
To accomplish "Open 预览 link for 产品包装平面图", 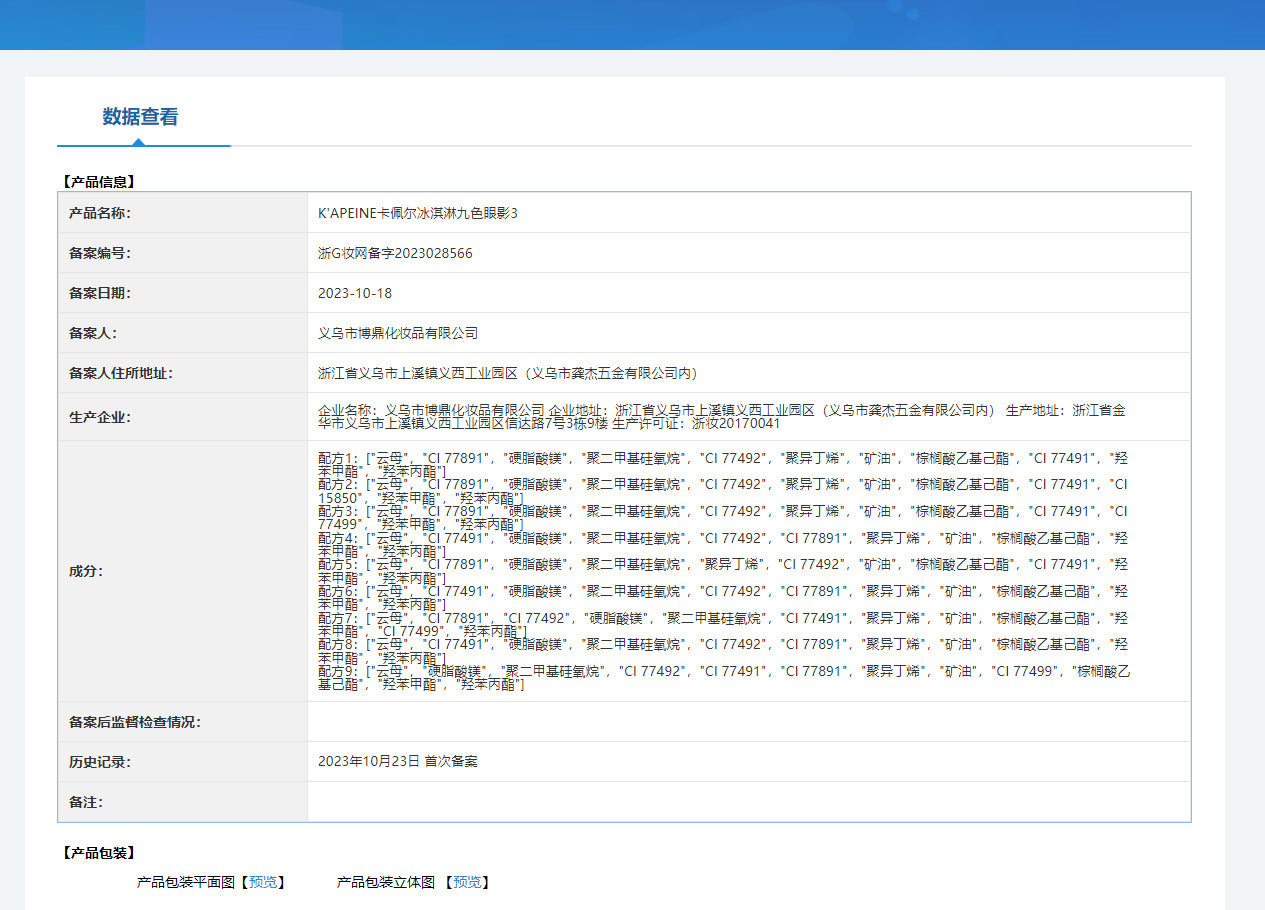I will pos(263,882).
